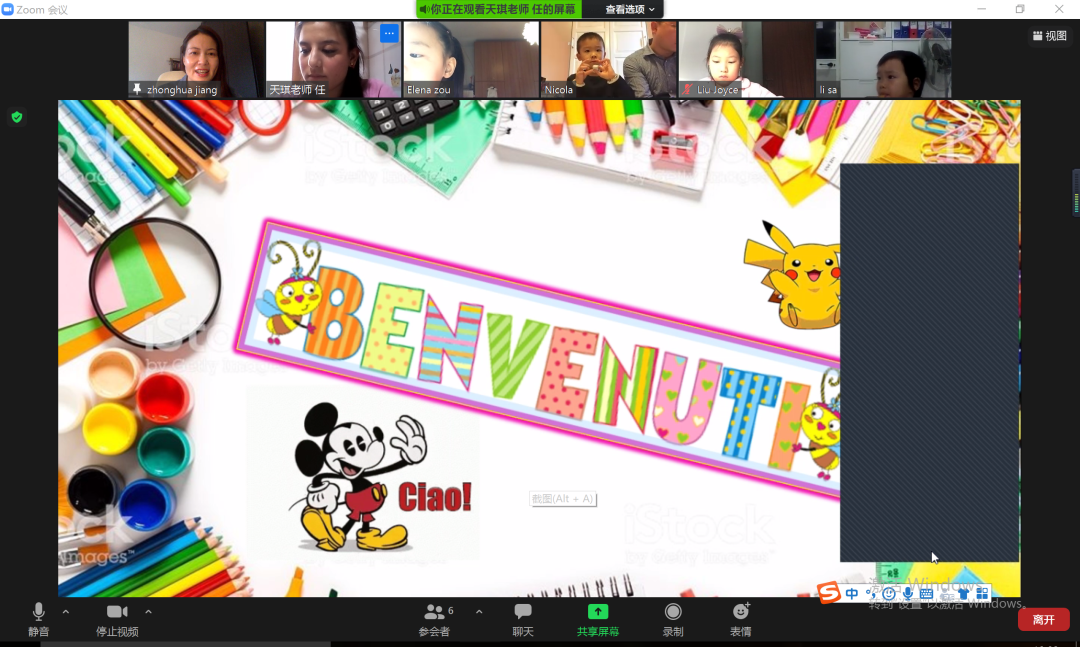1080x647 pixels.
Task: Open the 表情 reactions menu
Action: pyautogui.click(x=741, y=619)
